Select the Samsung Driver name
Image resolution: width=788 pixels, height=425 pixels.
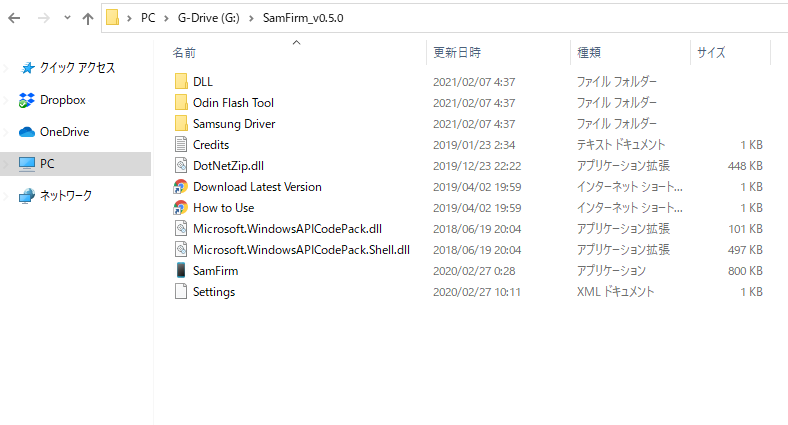click(234, 124)
